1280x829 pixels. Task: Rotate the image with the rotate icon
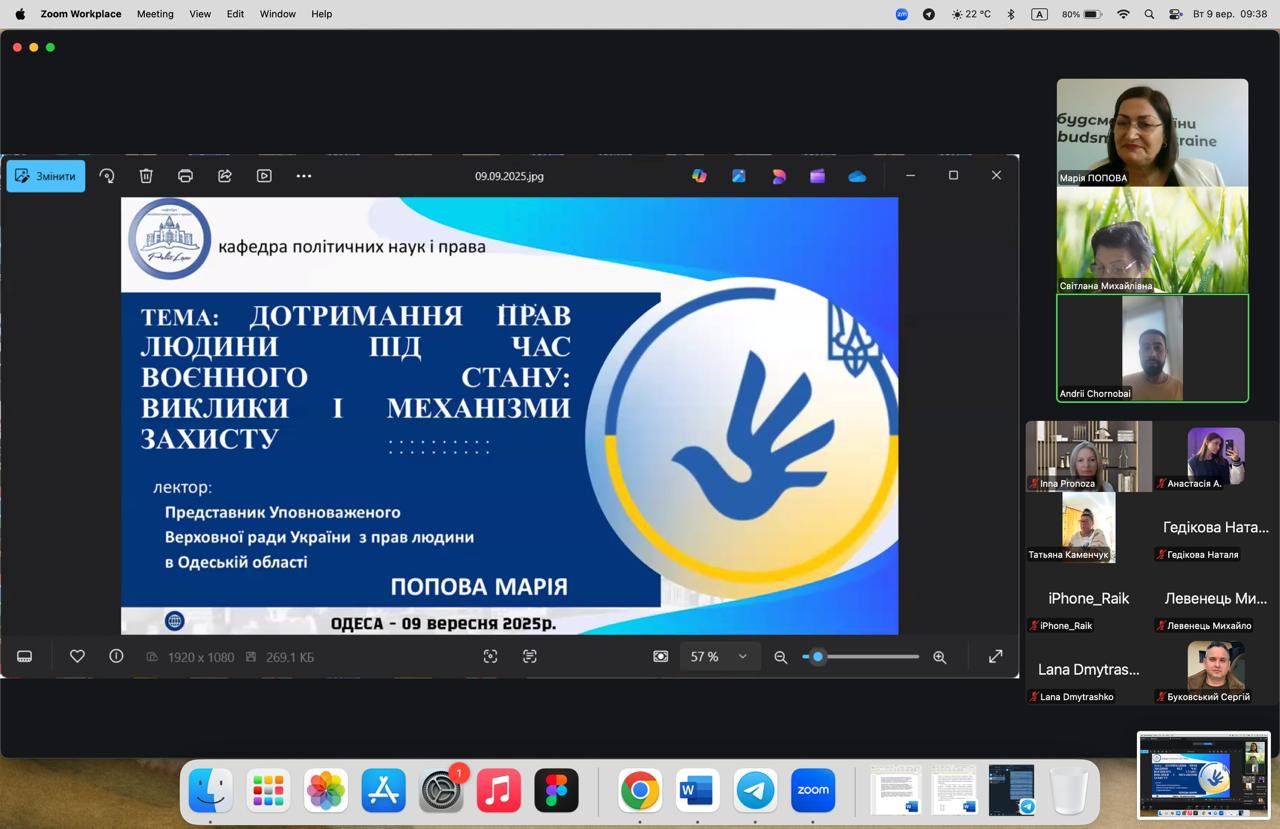(x=107, y=176)
